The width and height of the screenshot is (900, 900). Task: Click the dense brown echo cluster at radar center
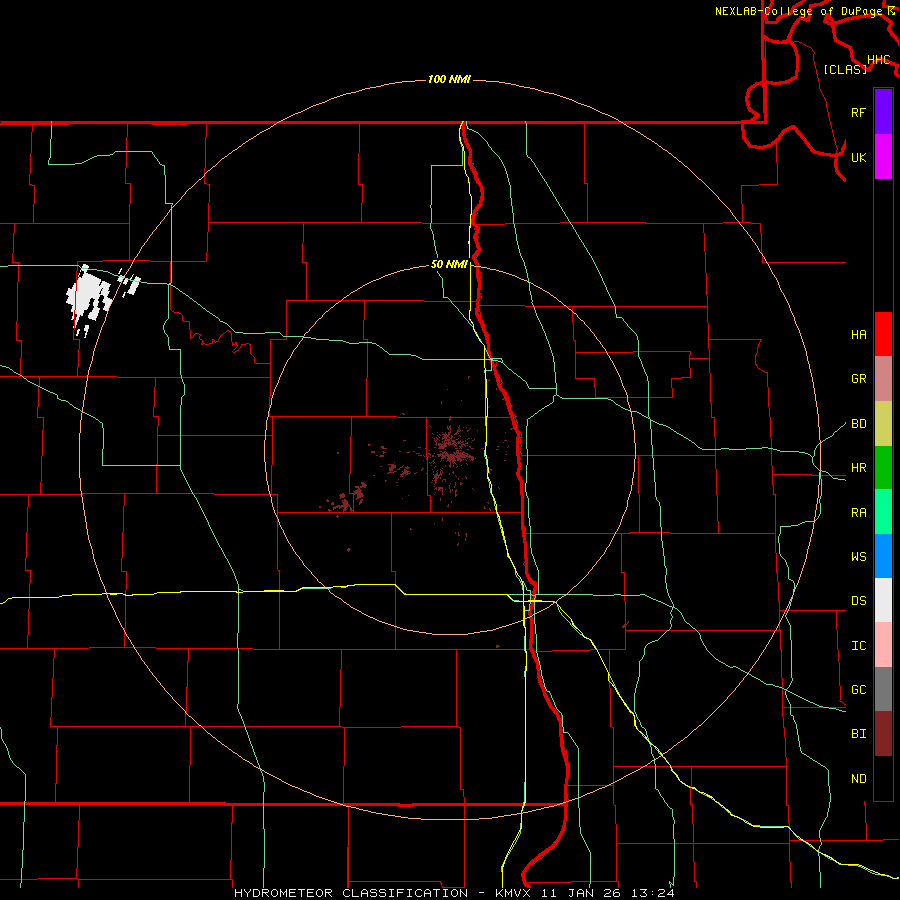[451, 451]
